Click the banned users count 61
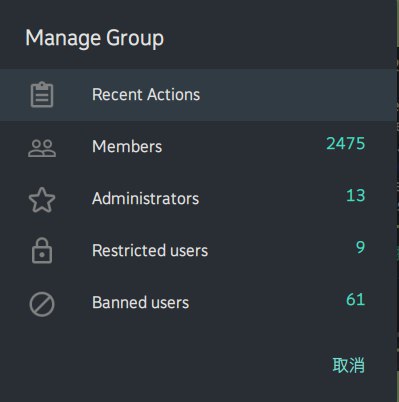Viewport: 399px width, 402px height. (x=356, y=299)
